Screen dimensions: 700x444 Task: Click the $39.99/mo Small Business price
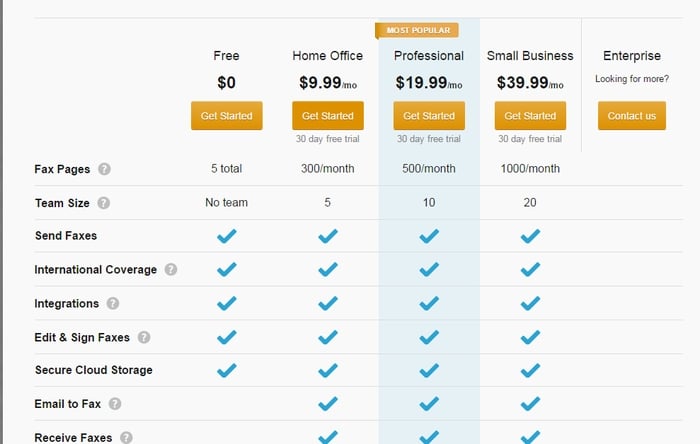pyautogui.click(x=530, y=83)
